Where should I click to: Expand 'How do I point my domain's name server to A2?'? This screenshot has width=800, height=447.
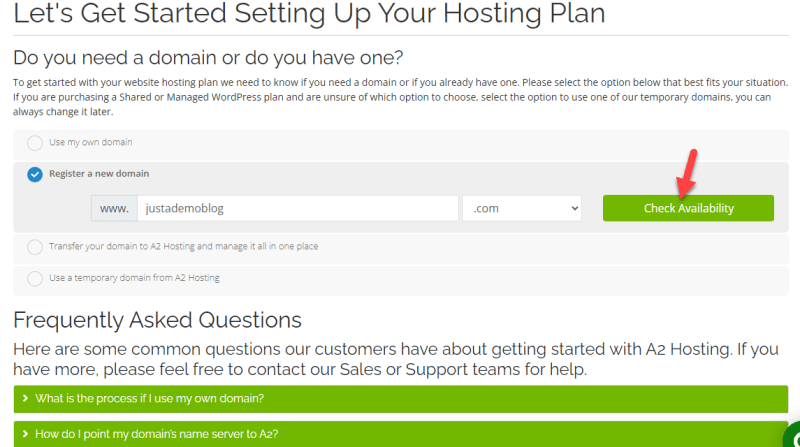click(401, 434)
